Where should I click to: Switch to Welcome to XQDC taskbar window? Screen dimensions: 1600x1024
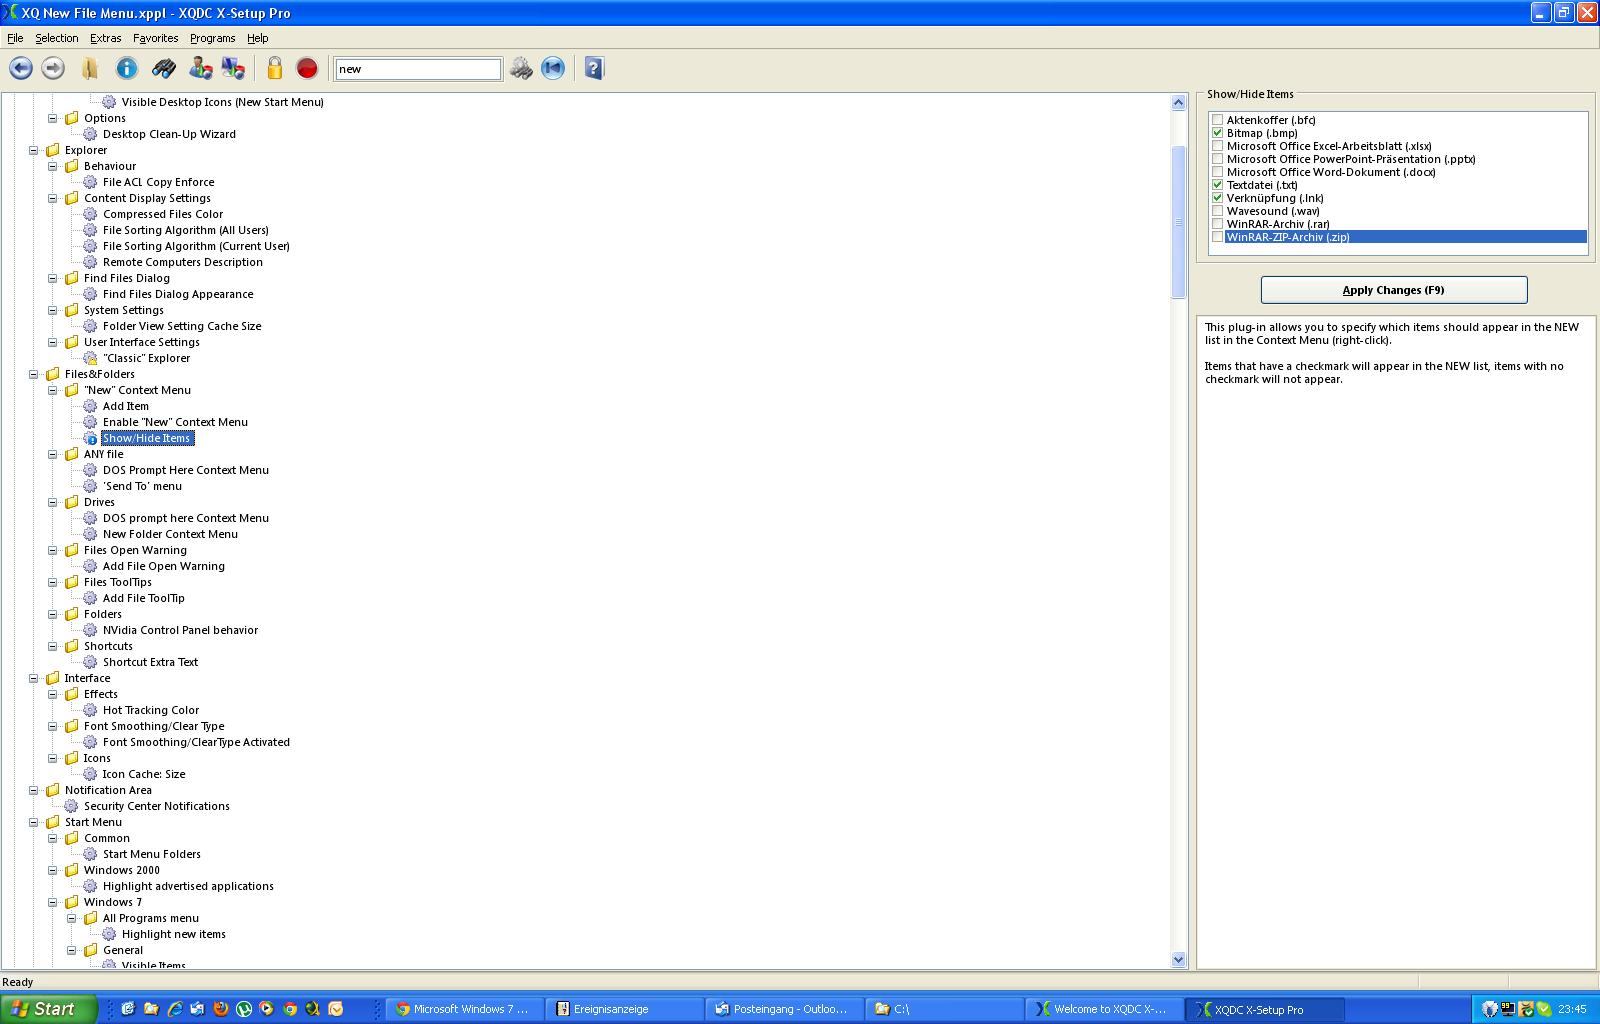click(1105, 1009)
